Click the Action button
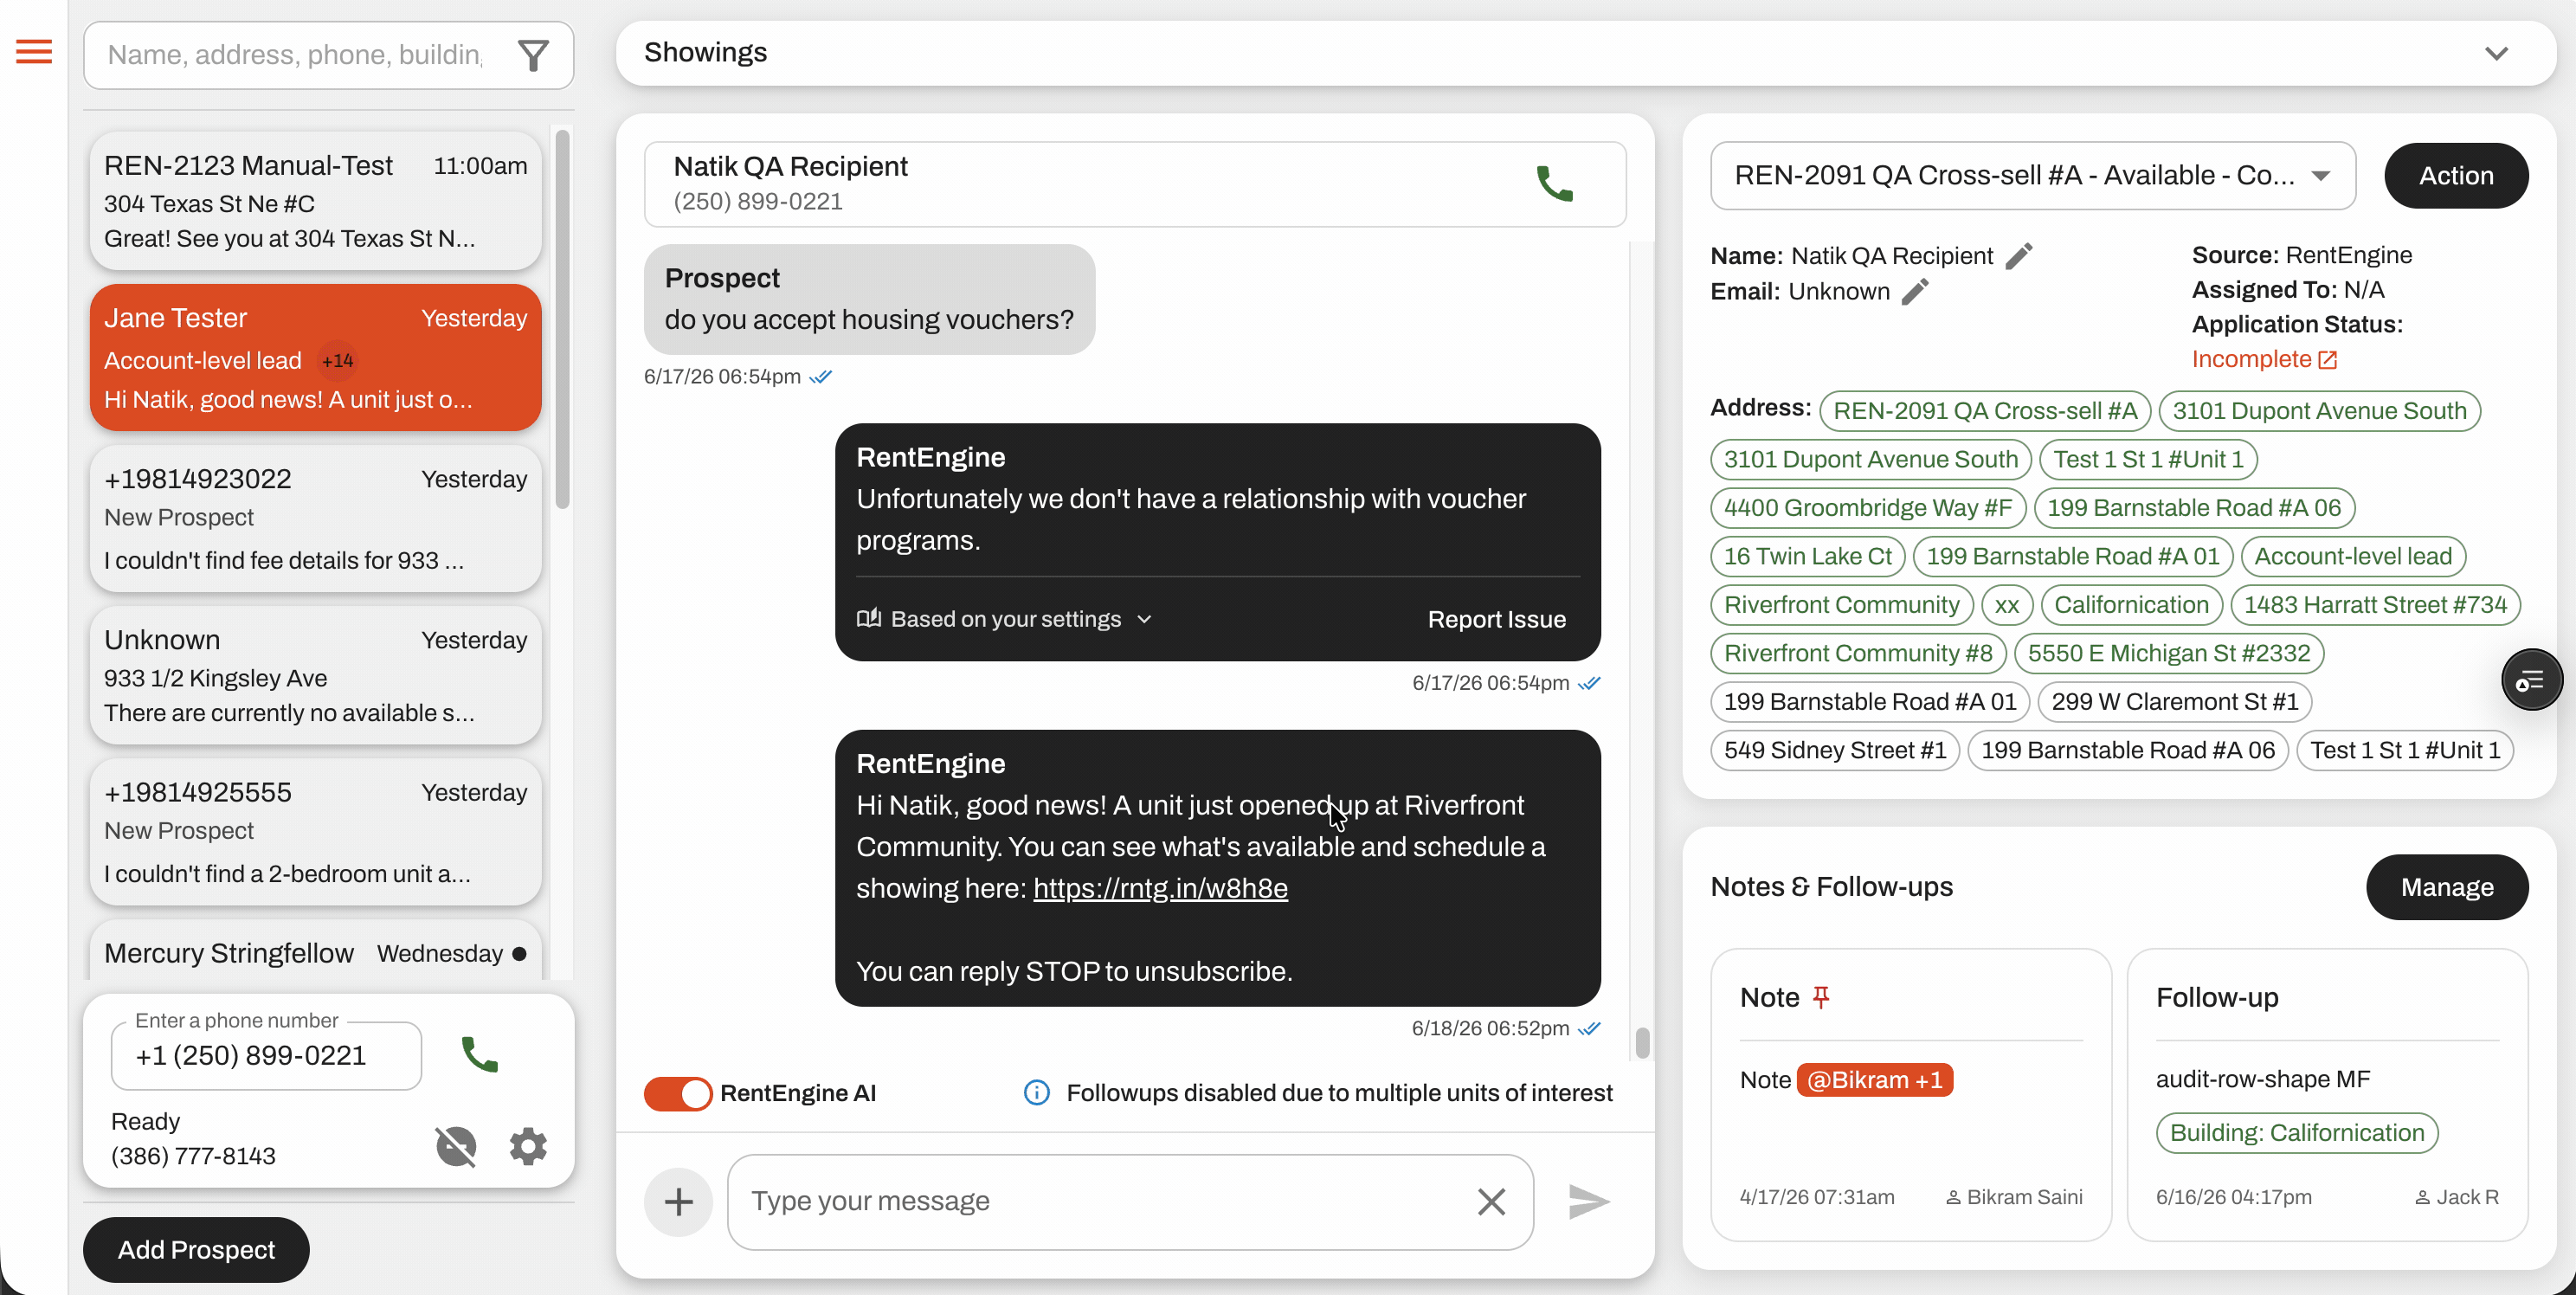Viewport: 2576px width, 1295px height. pyautogui.click(x=2456, y=176)
